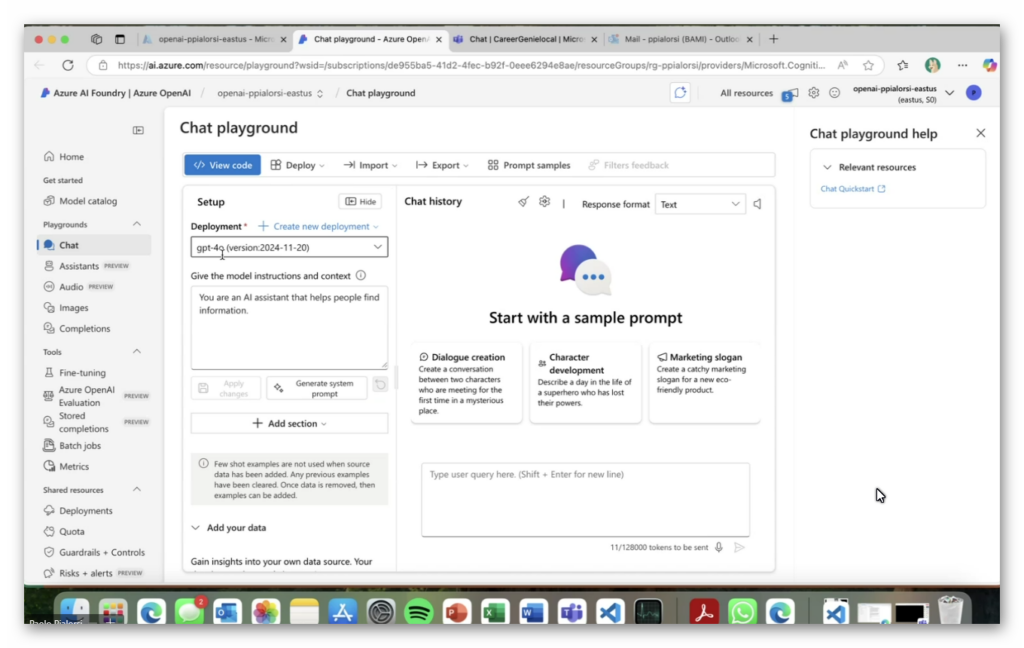
Task: Open the Images playground
Action: click(x=66, y=308)
